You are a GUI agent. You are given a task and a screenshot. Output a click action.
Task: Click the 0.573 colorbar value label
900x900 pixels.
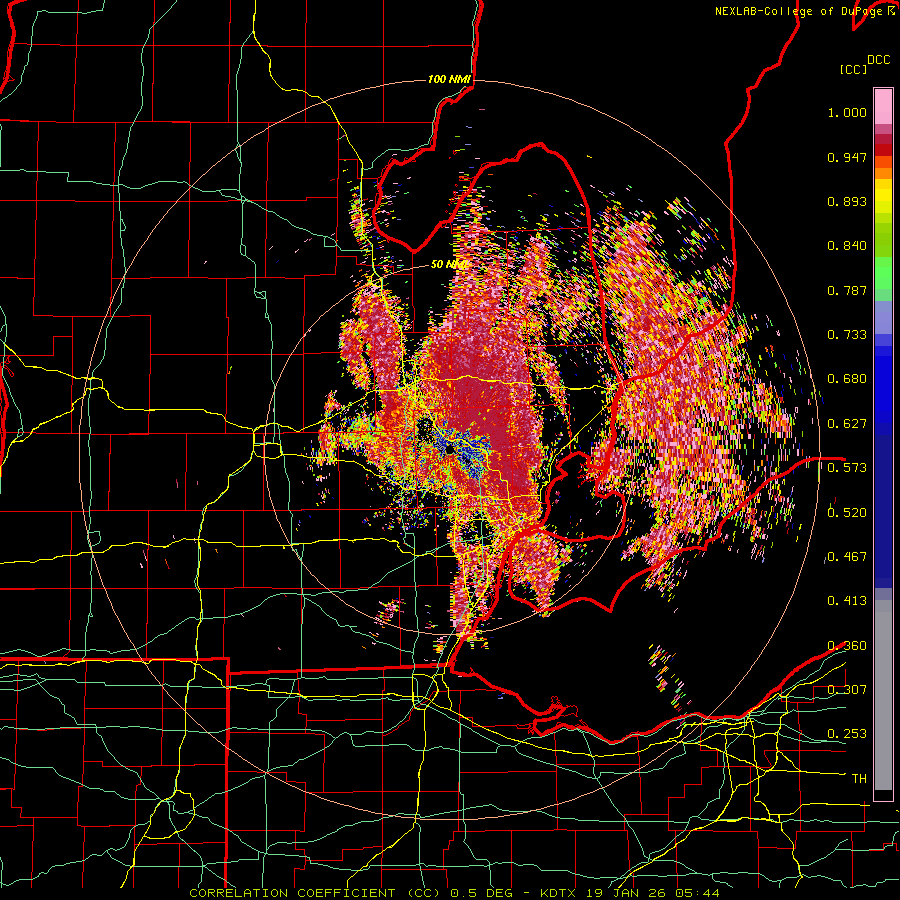click(x=847, y=467)
